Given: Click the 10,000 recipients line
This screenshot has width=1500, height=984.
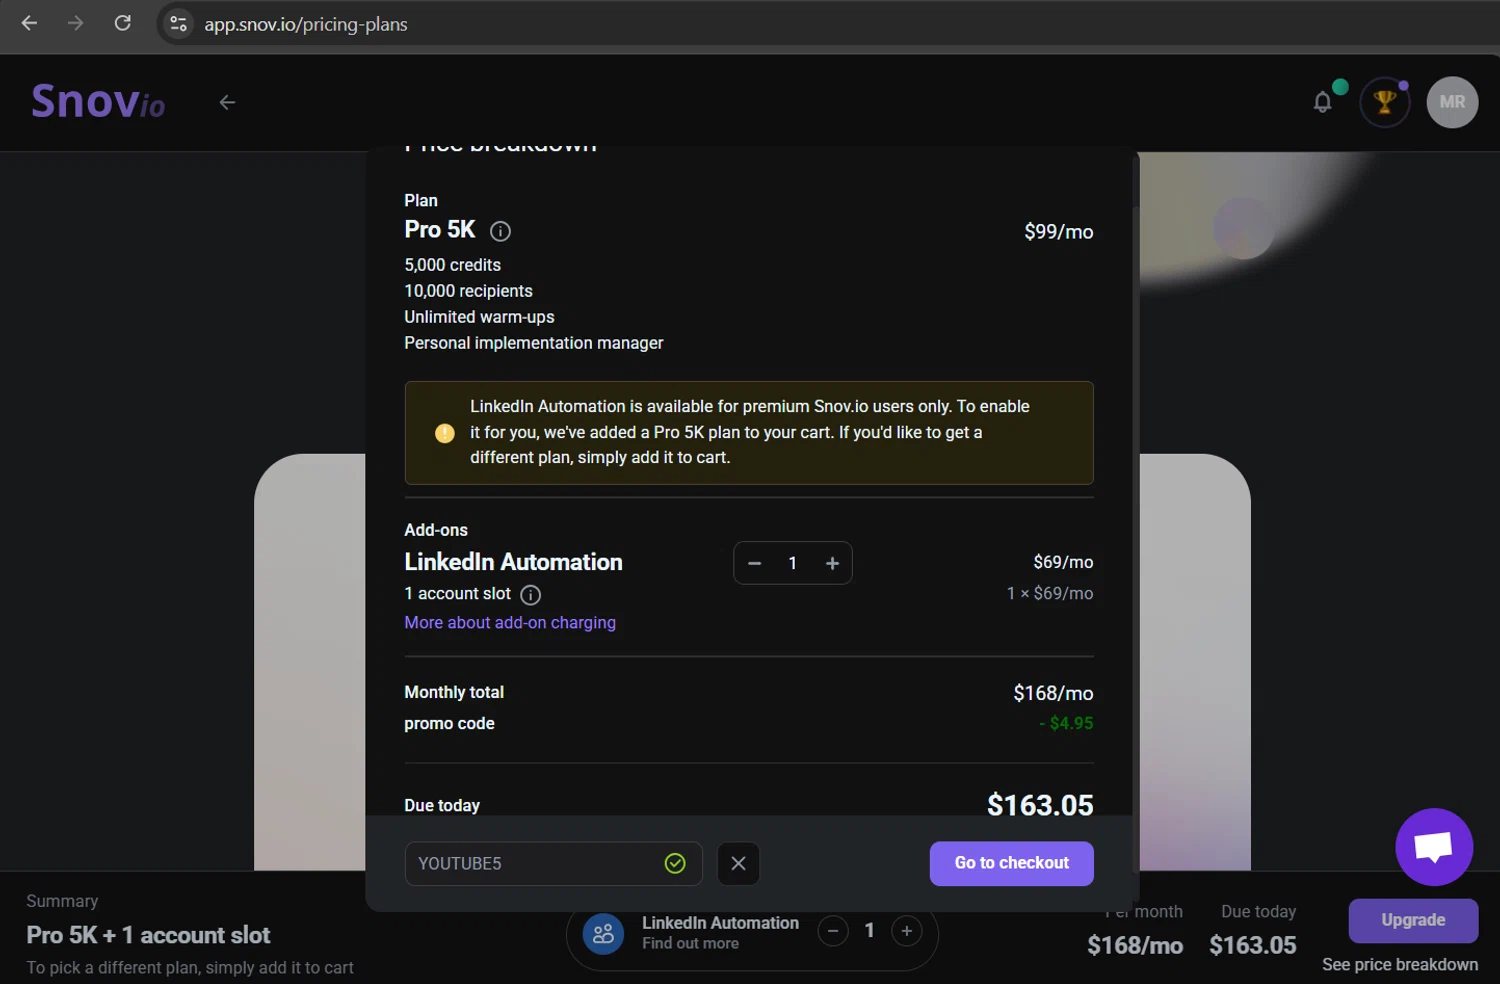Looking at the screenshot, I should (468, 291).
